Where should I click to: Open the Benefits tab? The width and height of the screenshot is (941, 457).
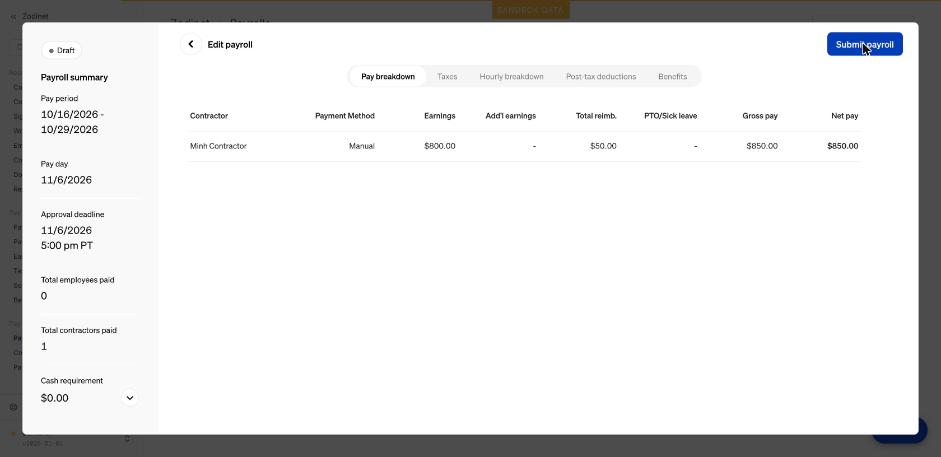672,77
